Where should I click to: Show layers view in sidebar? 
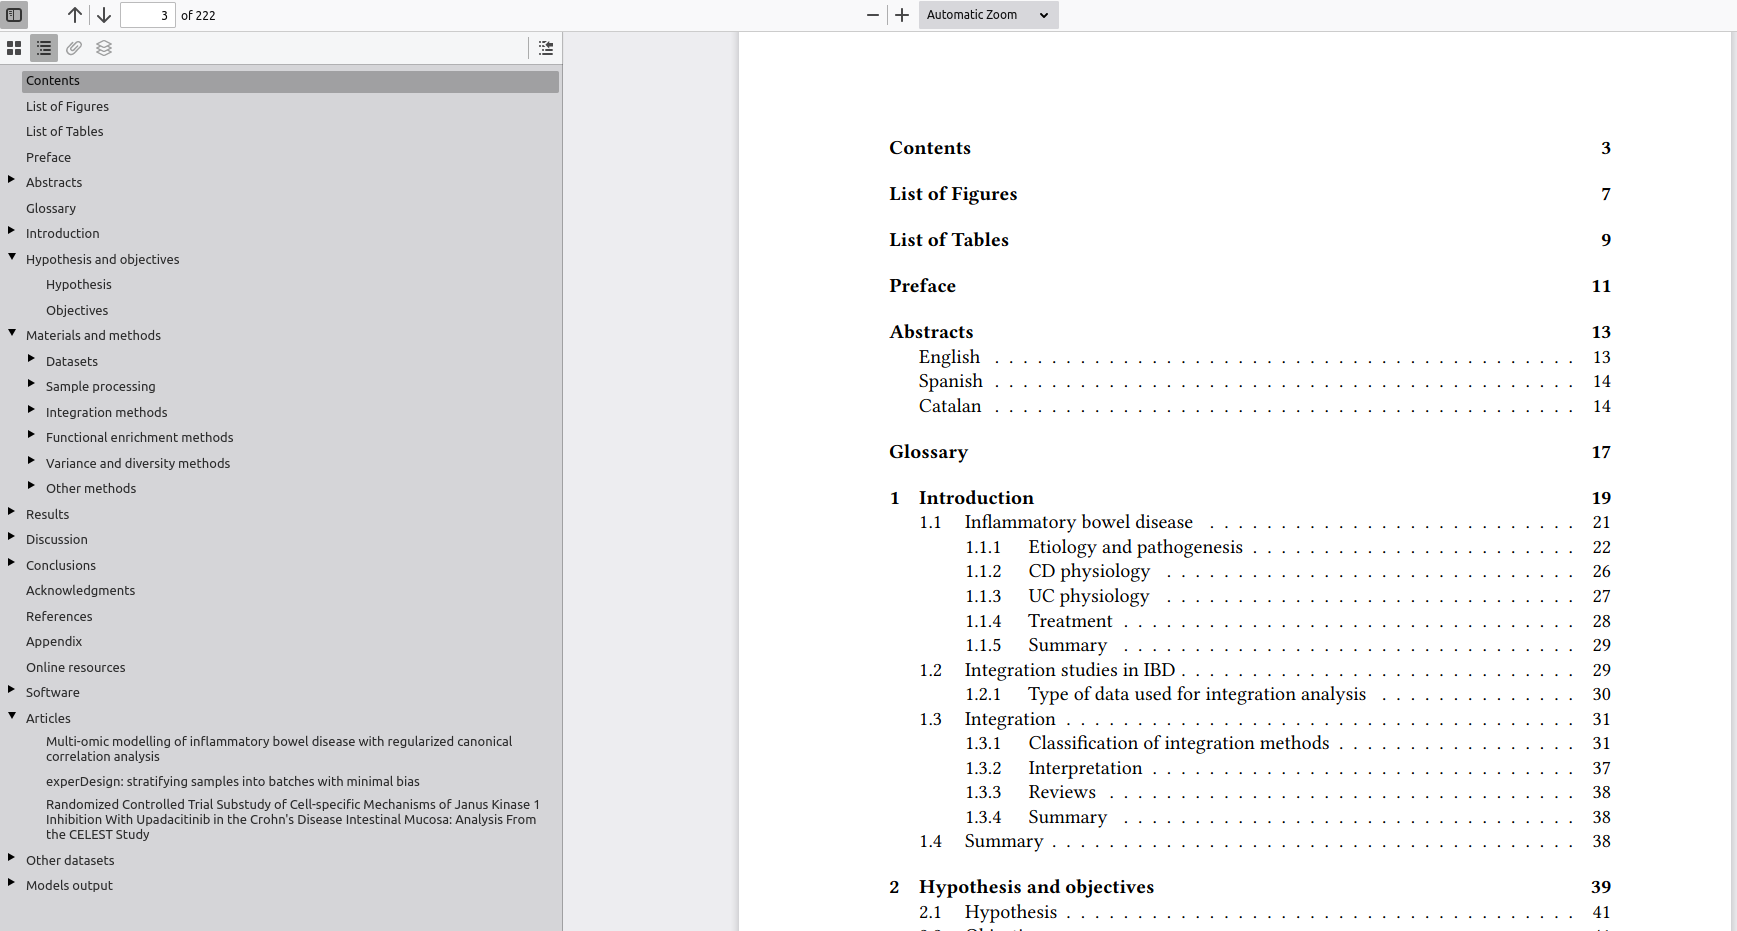104,48
